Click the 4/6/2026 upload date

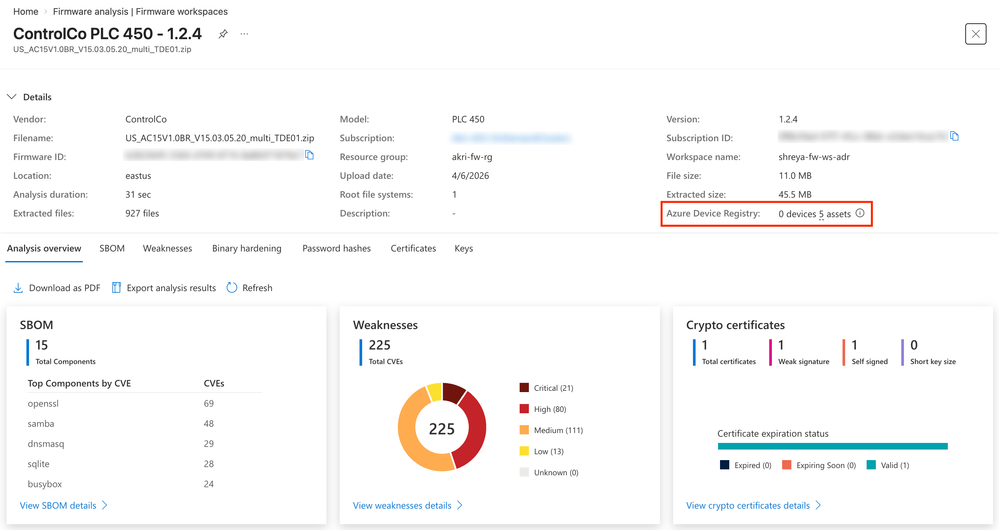point(471,176)
